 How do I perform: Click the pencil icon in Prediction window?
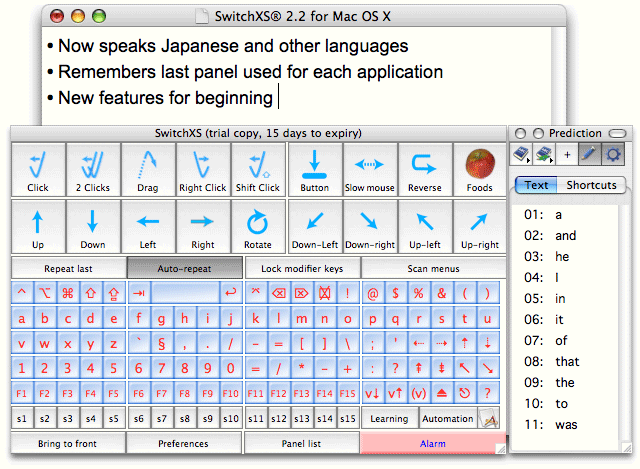589,154
